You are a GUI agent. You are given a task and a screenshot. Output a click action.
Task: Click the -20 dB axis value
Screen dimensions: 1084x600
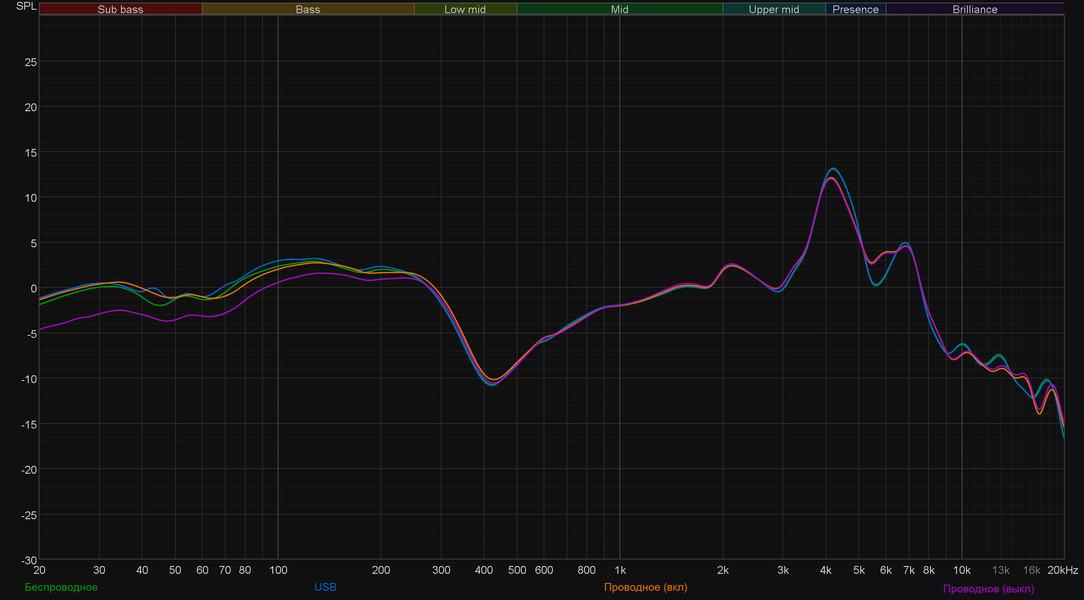28,469
